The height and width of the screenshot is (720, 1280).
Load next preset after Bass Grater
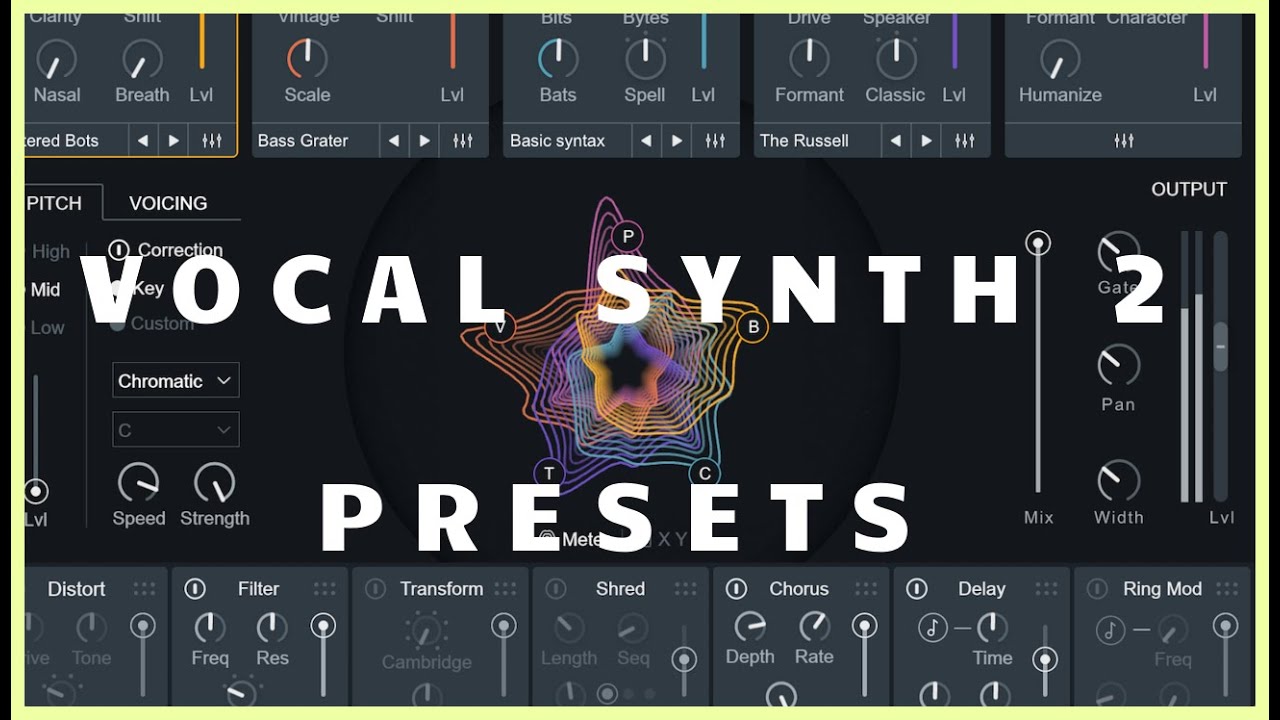tap(424, 141)
